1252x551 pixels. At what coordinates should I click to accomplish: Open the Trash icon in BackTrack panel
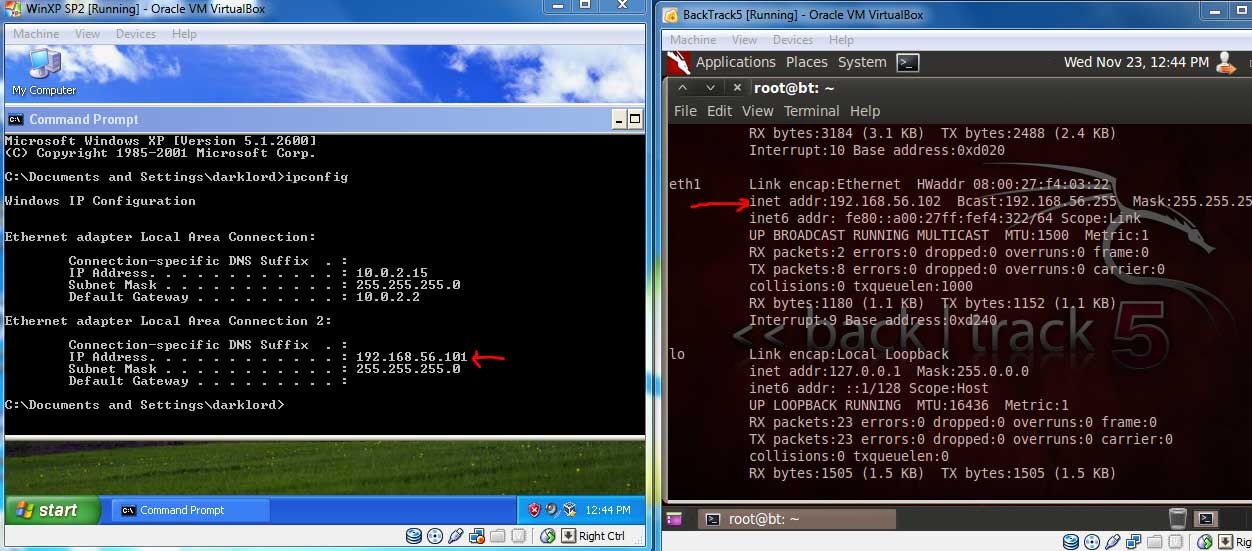click(1178, 518)
